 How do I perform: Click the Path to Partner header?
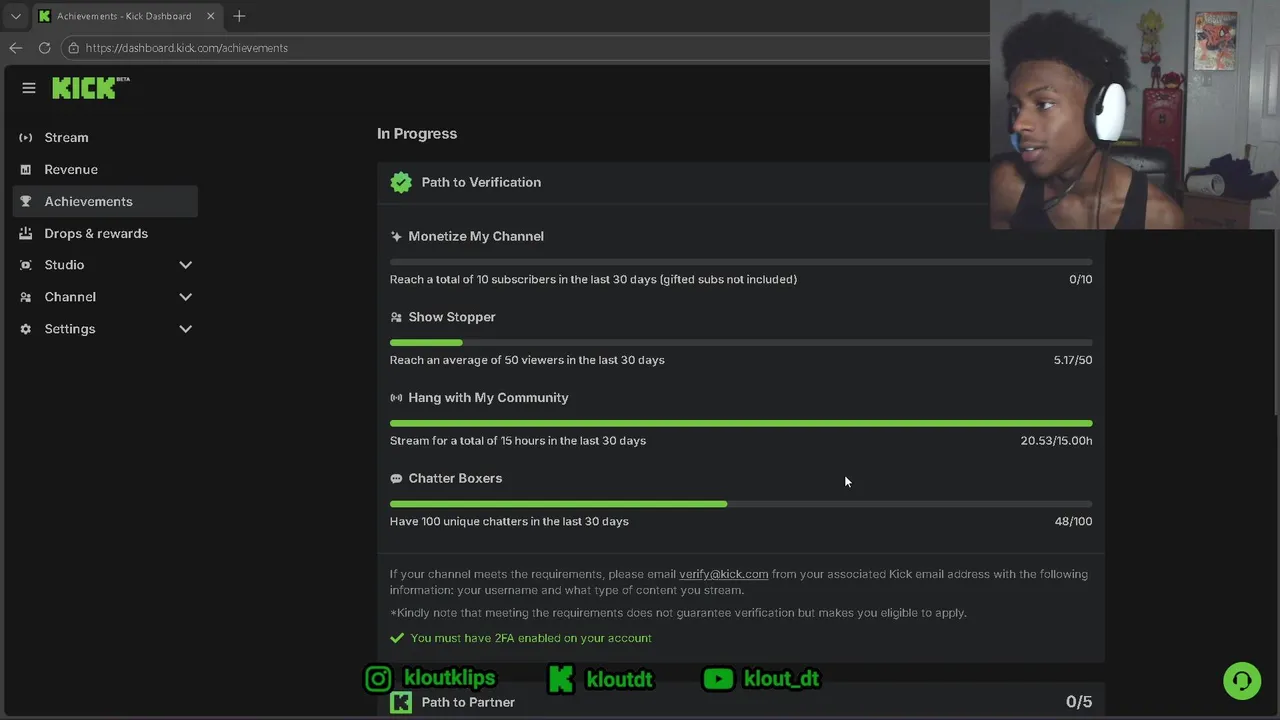click(x=741, y=702)
